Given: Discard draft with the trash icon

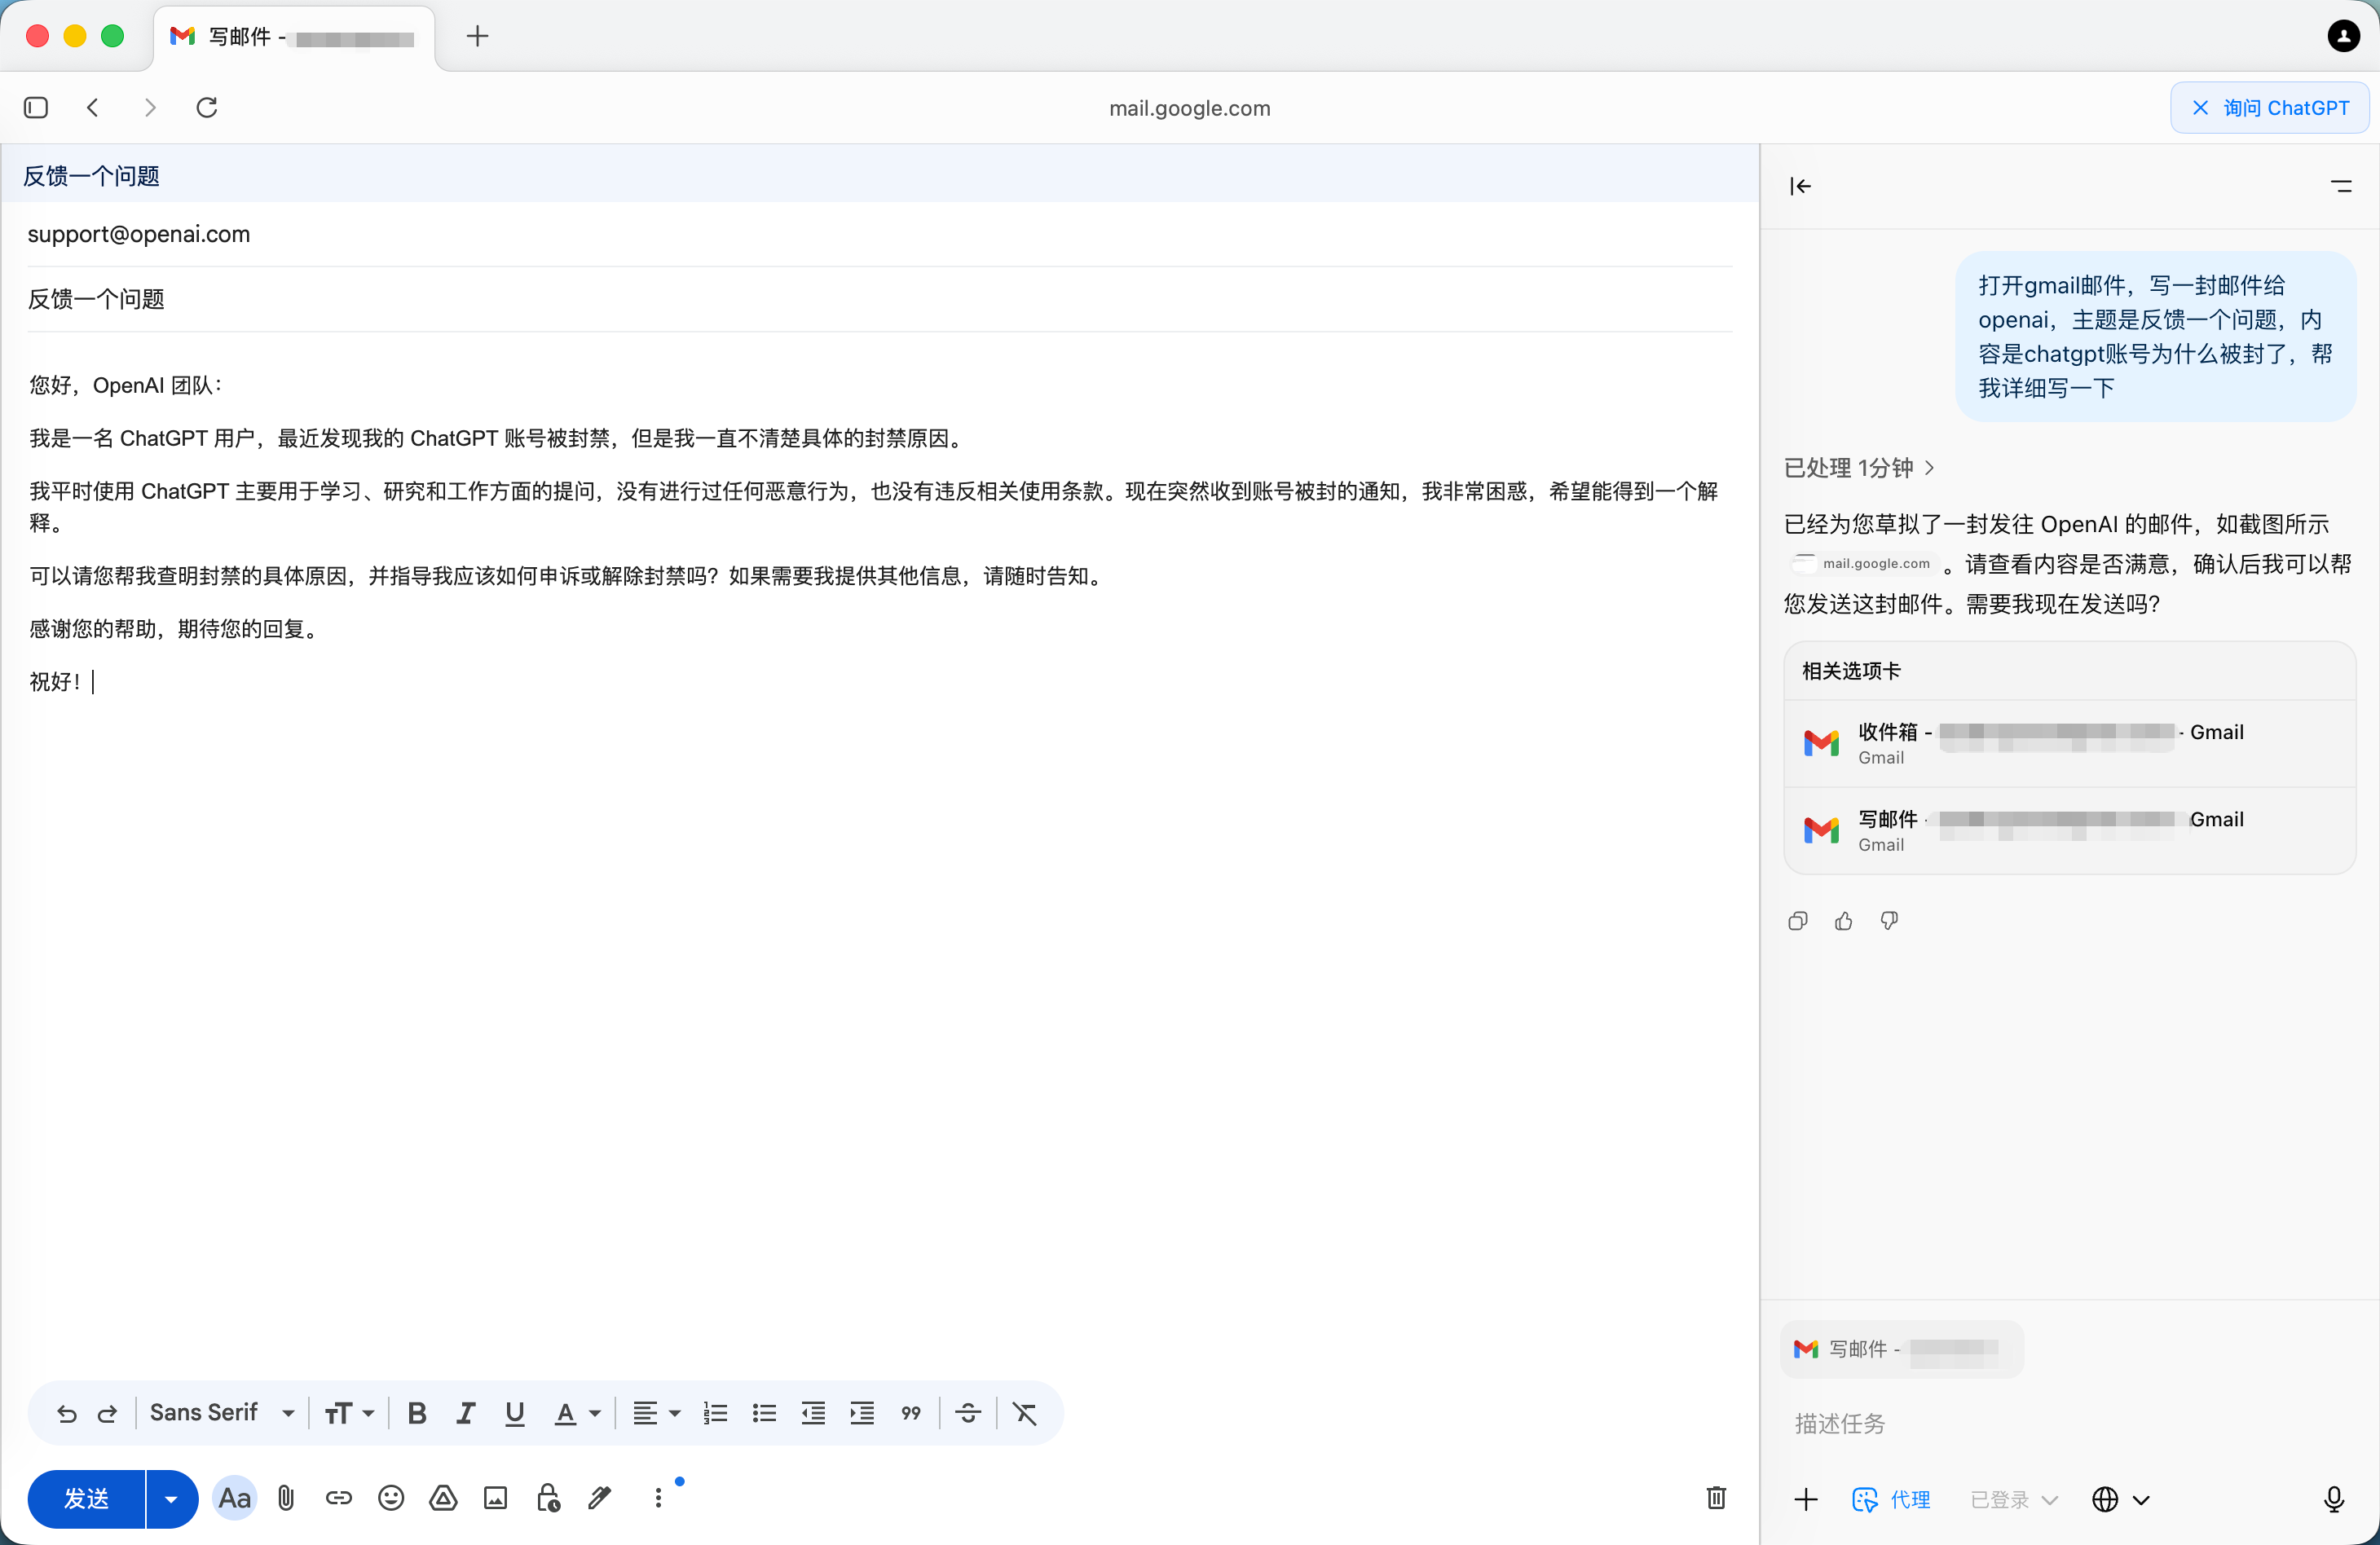Looking at the screenshot, I should click(1716, 1497).
